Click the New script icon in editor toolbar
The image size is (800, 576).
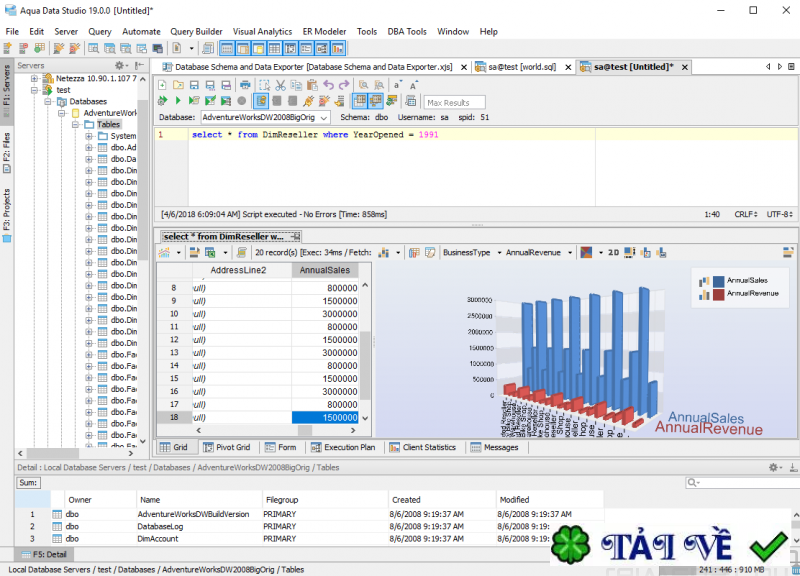point(162,85)
